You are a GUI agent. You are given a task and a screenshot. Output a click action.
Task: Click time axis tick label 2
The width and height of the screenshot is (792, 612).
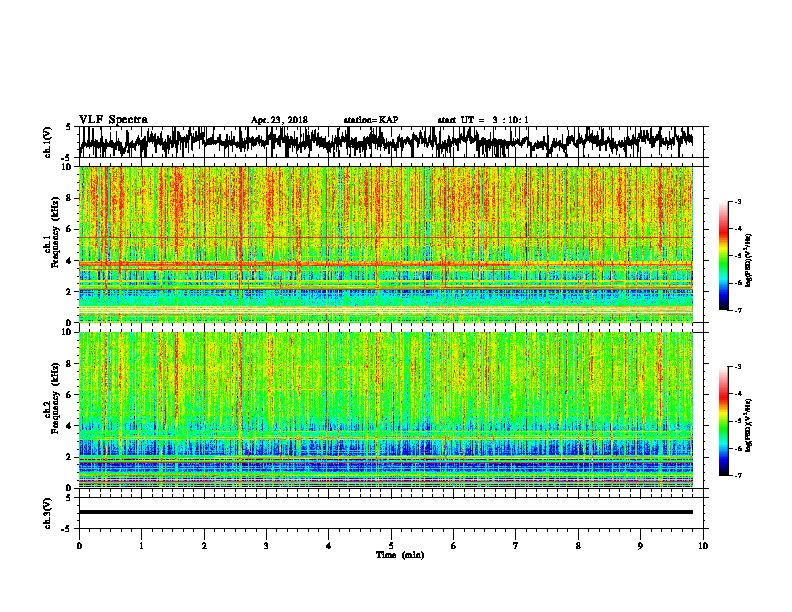click(x=204, y=546)
